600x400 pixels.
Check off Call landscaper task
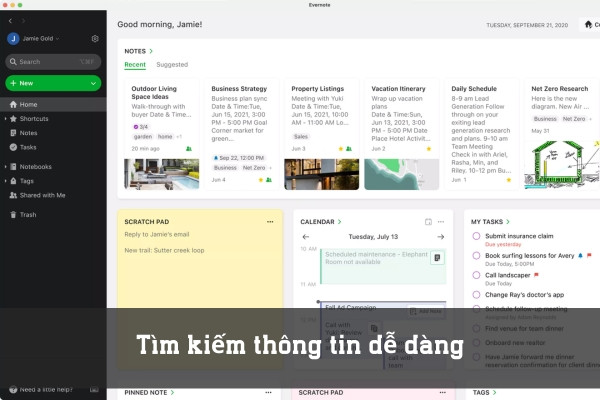pos(476,275)
